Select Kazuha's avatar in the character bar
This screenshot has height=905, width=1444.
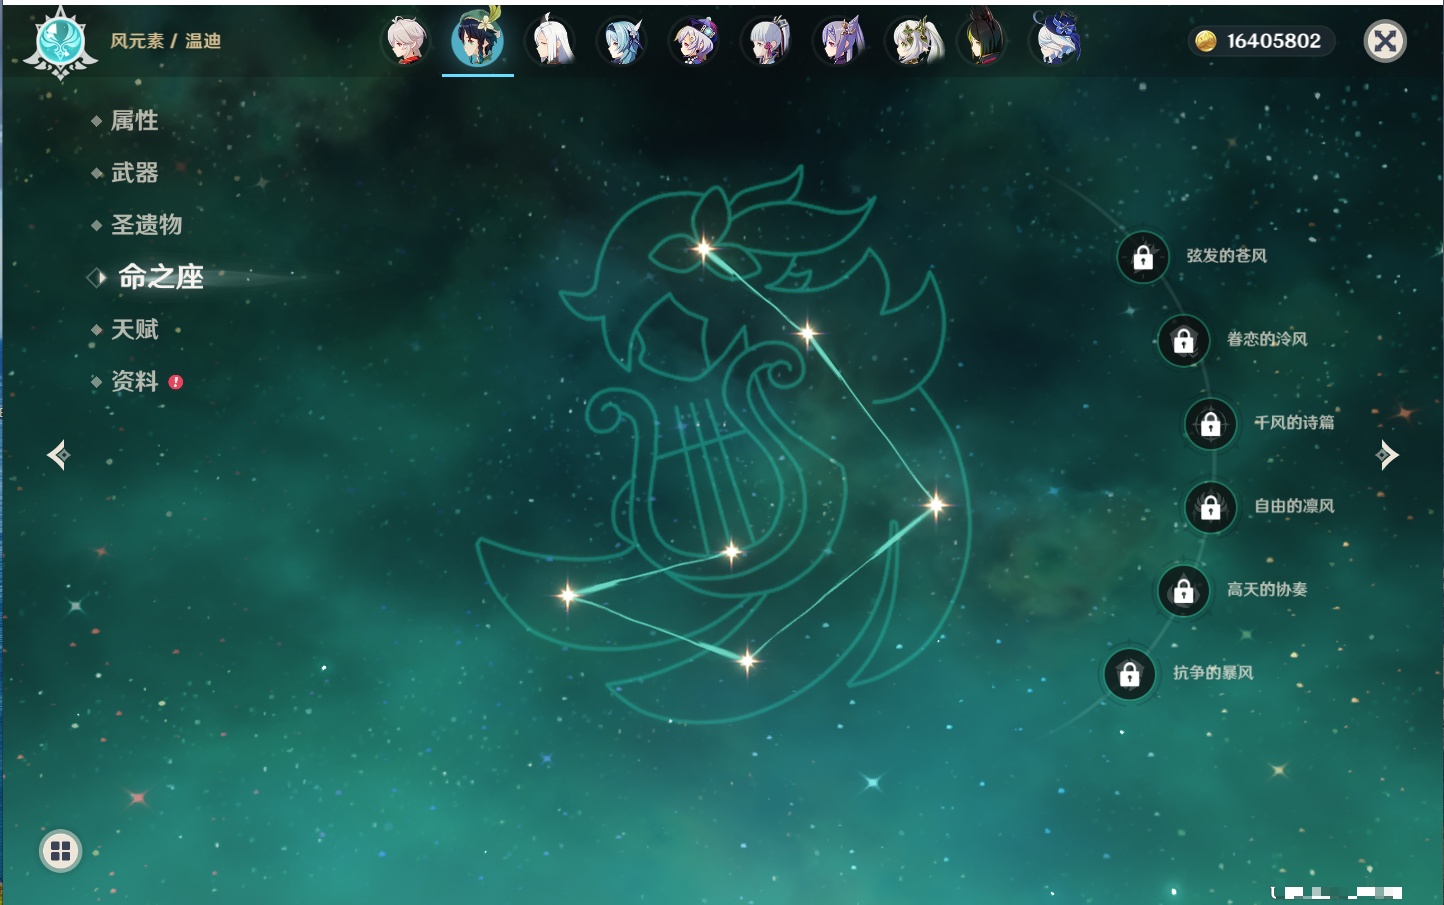[x=406, y=41]
